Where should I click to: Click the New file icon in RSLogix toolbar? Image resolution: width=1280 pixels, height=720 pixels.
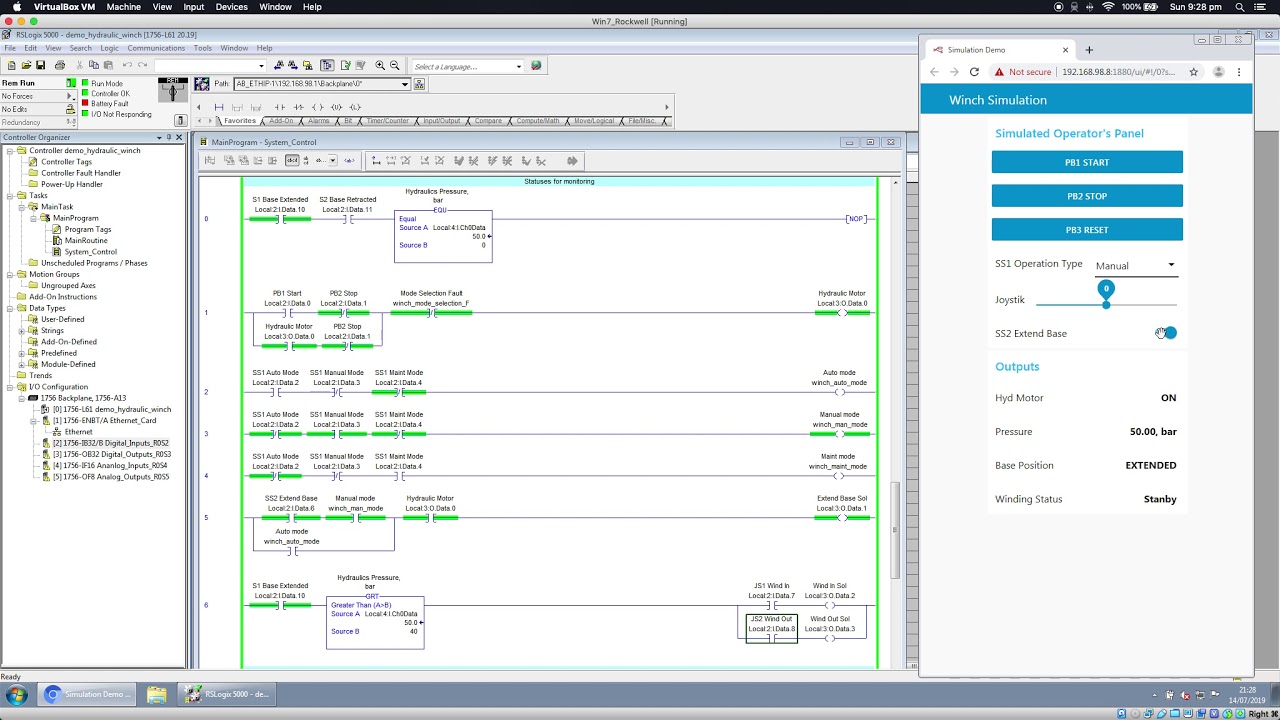point(12,65)
